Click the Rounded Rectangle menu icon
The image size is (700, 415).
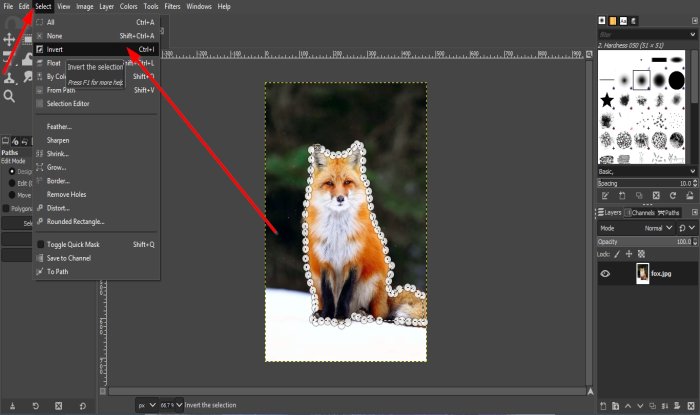tap(40, 222)
